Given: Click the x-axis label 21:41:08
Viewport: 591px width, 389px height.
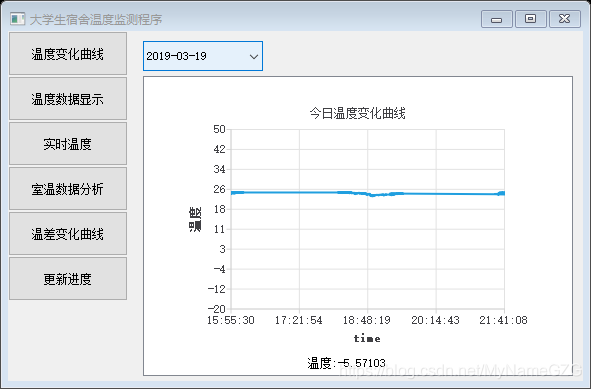Looking at the screenshot, I should click(504, 320).
